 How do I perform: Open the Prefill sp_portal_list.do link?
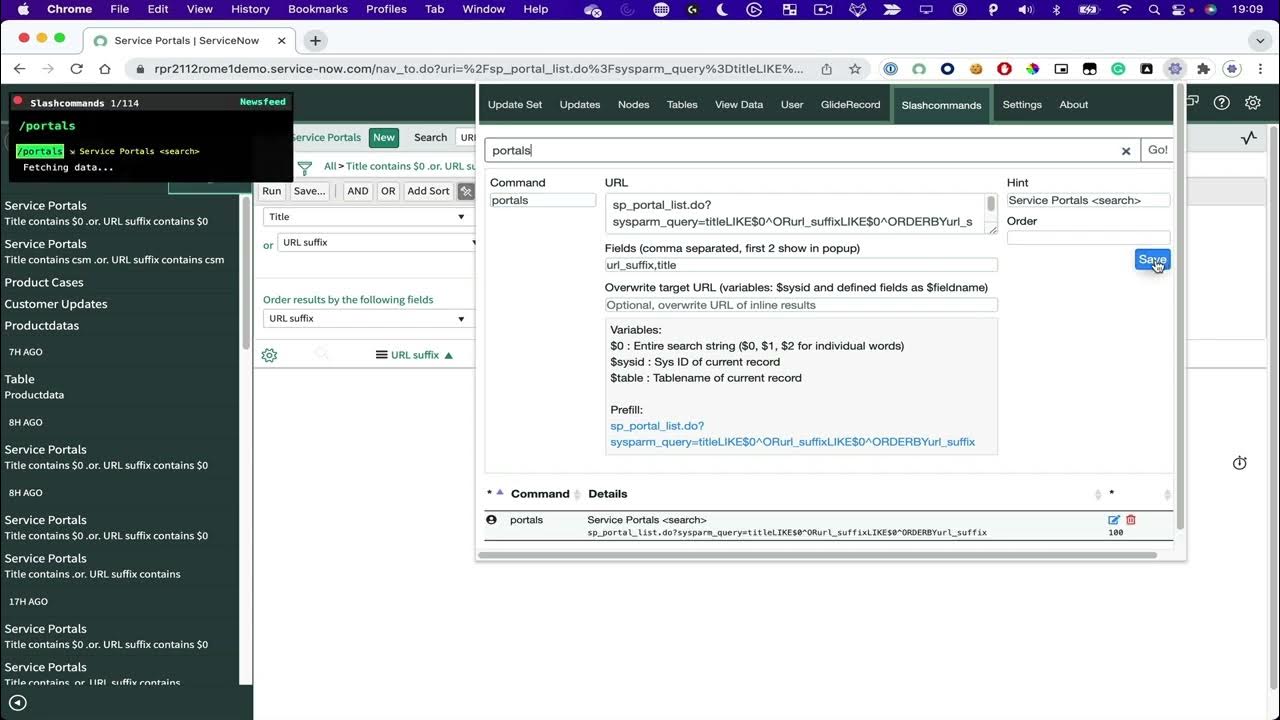coord(793,434)
